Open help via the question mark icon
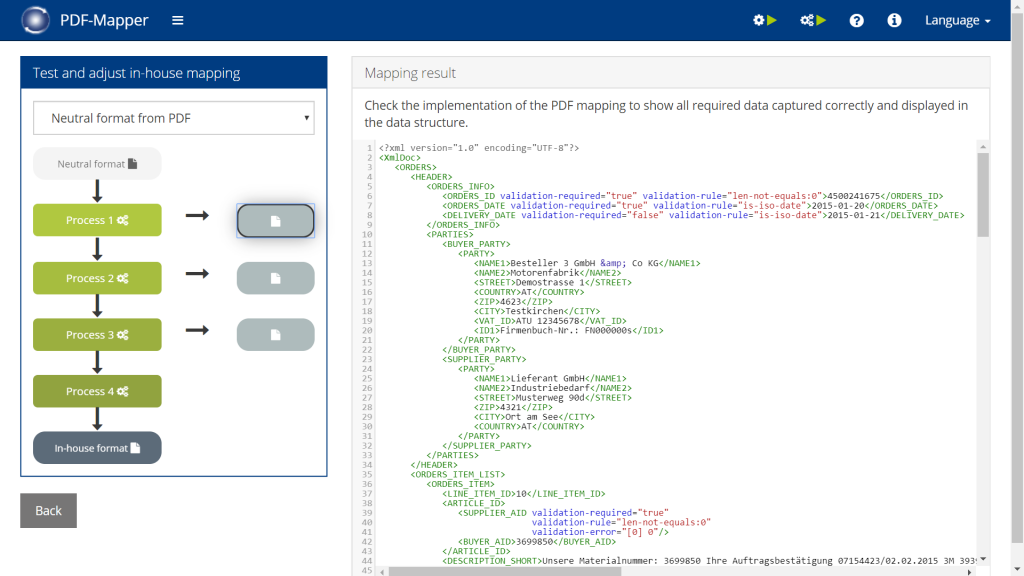Image resolution: width=1024 pixels, height=576 pixels. coord(856,20)
